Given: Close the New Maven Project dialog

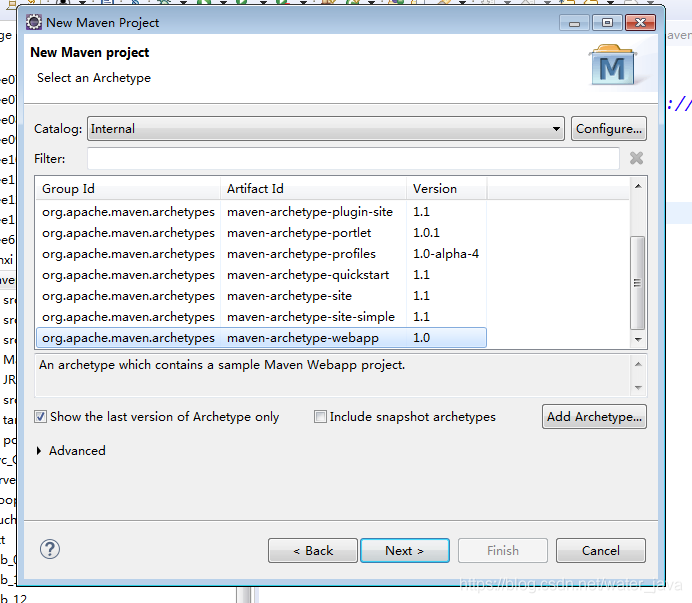Looking at the screenshot, I should 640,23.
